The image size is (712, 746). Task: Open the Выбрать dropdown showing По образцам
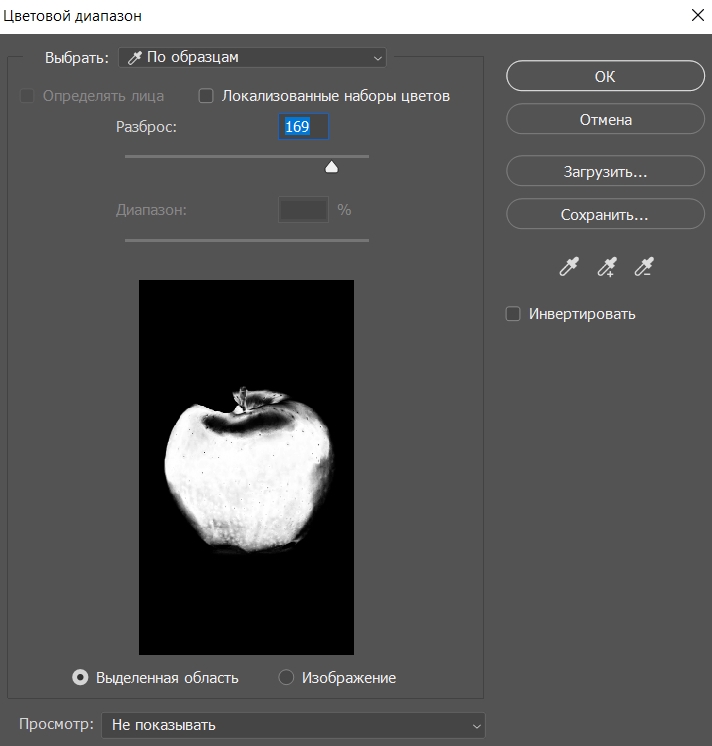click(252, 58)
